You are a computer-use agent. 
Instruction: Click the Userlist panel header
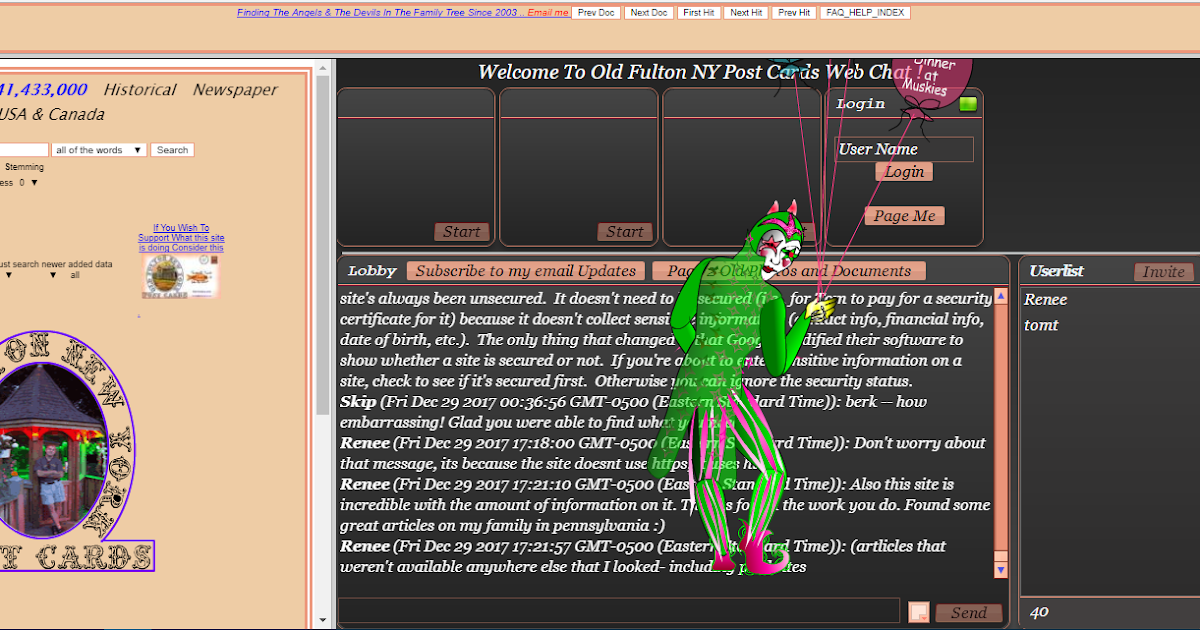1057,271
